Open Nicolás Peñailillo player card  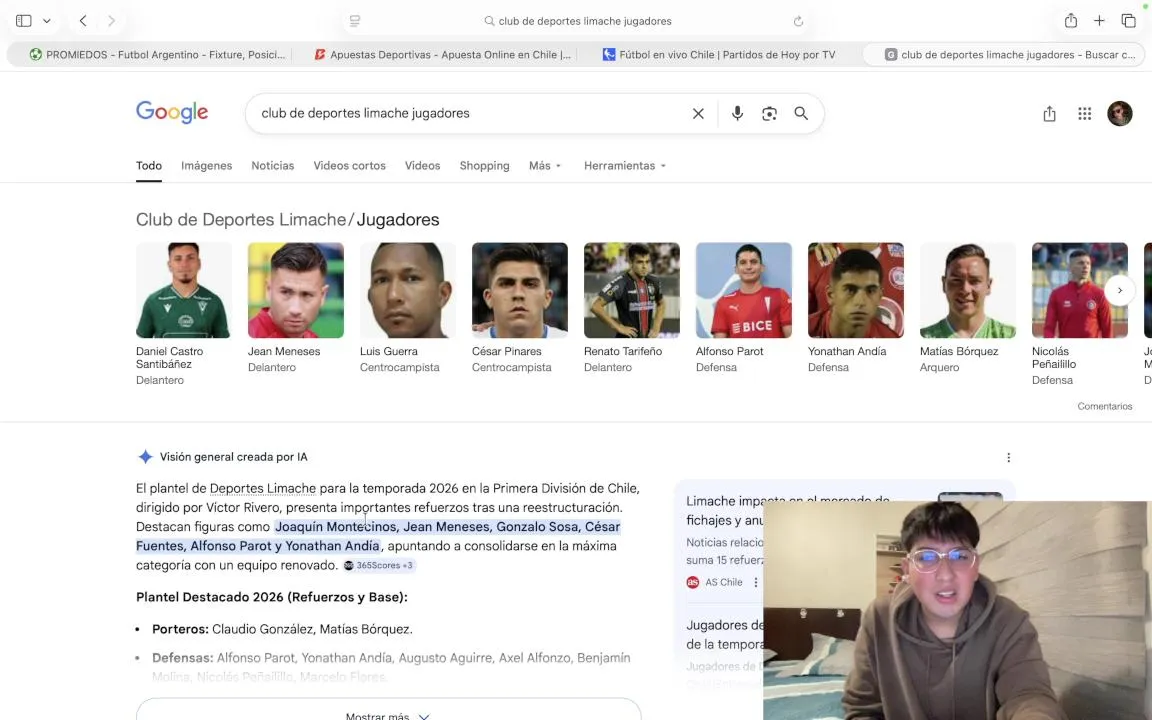click(x=1079, y=314)
